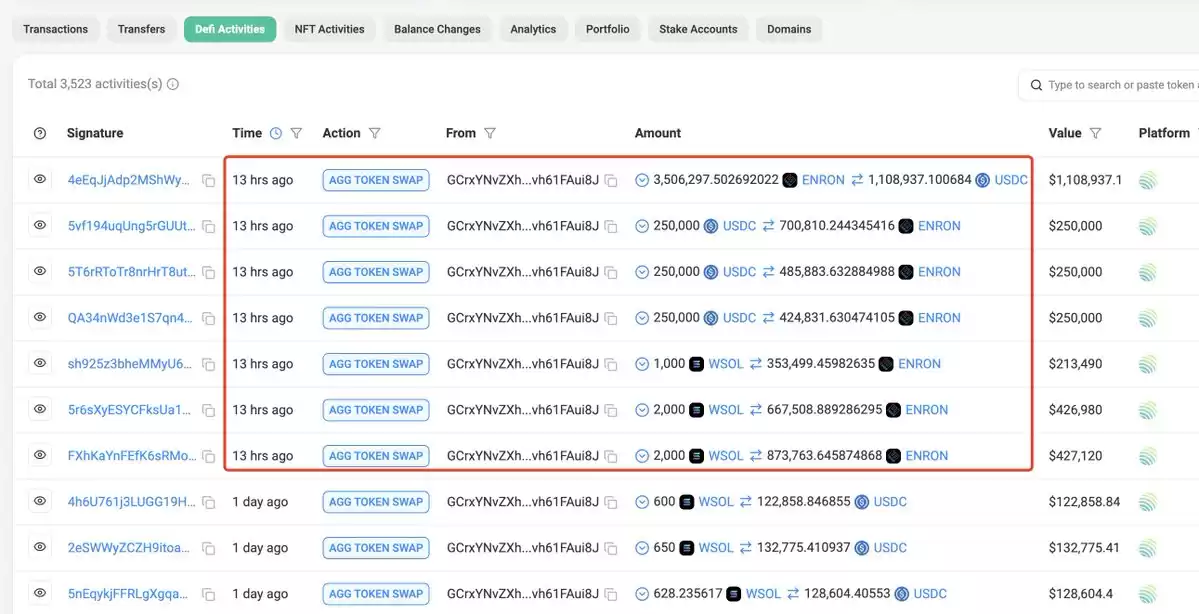
Task: Expand amount details in 700,810 ENRON row
Action: pyautogui.click(x=642, y=226)
